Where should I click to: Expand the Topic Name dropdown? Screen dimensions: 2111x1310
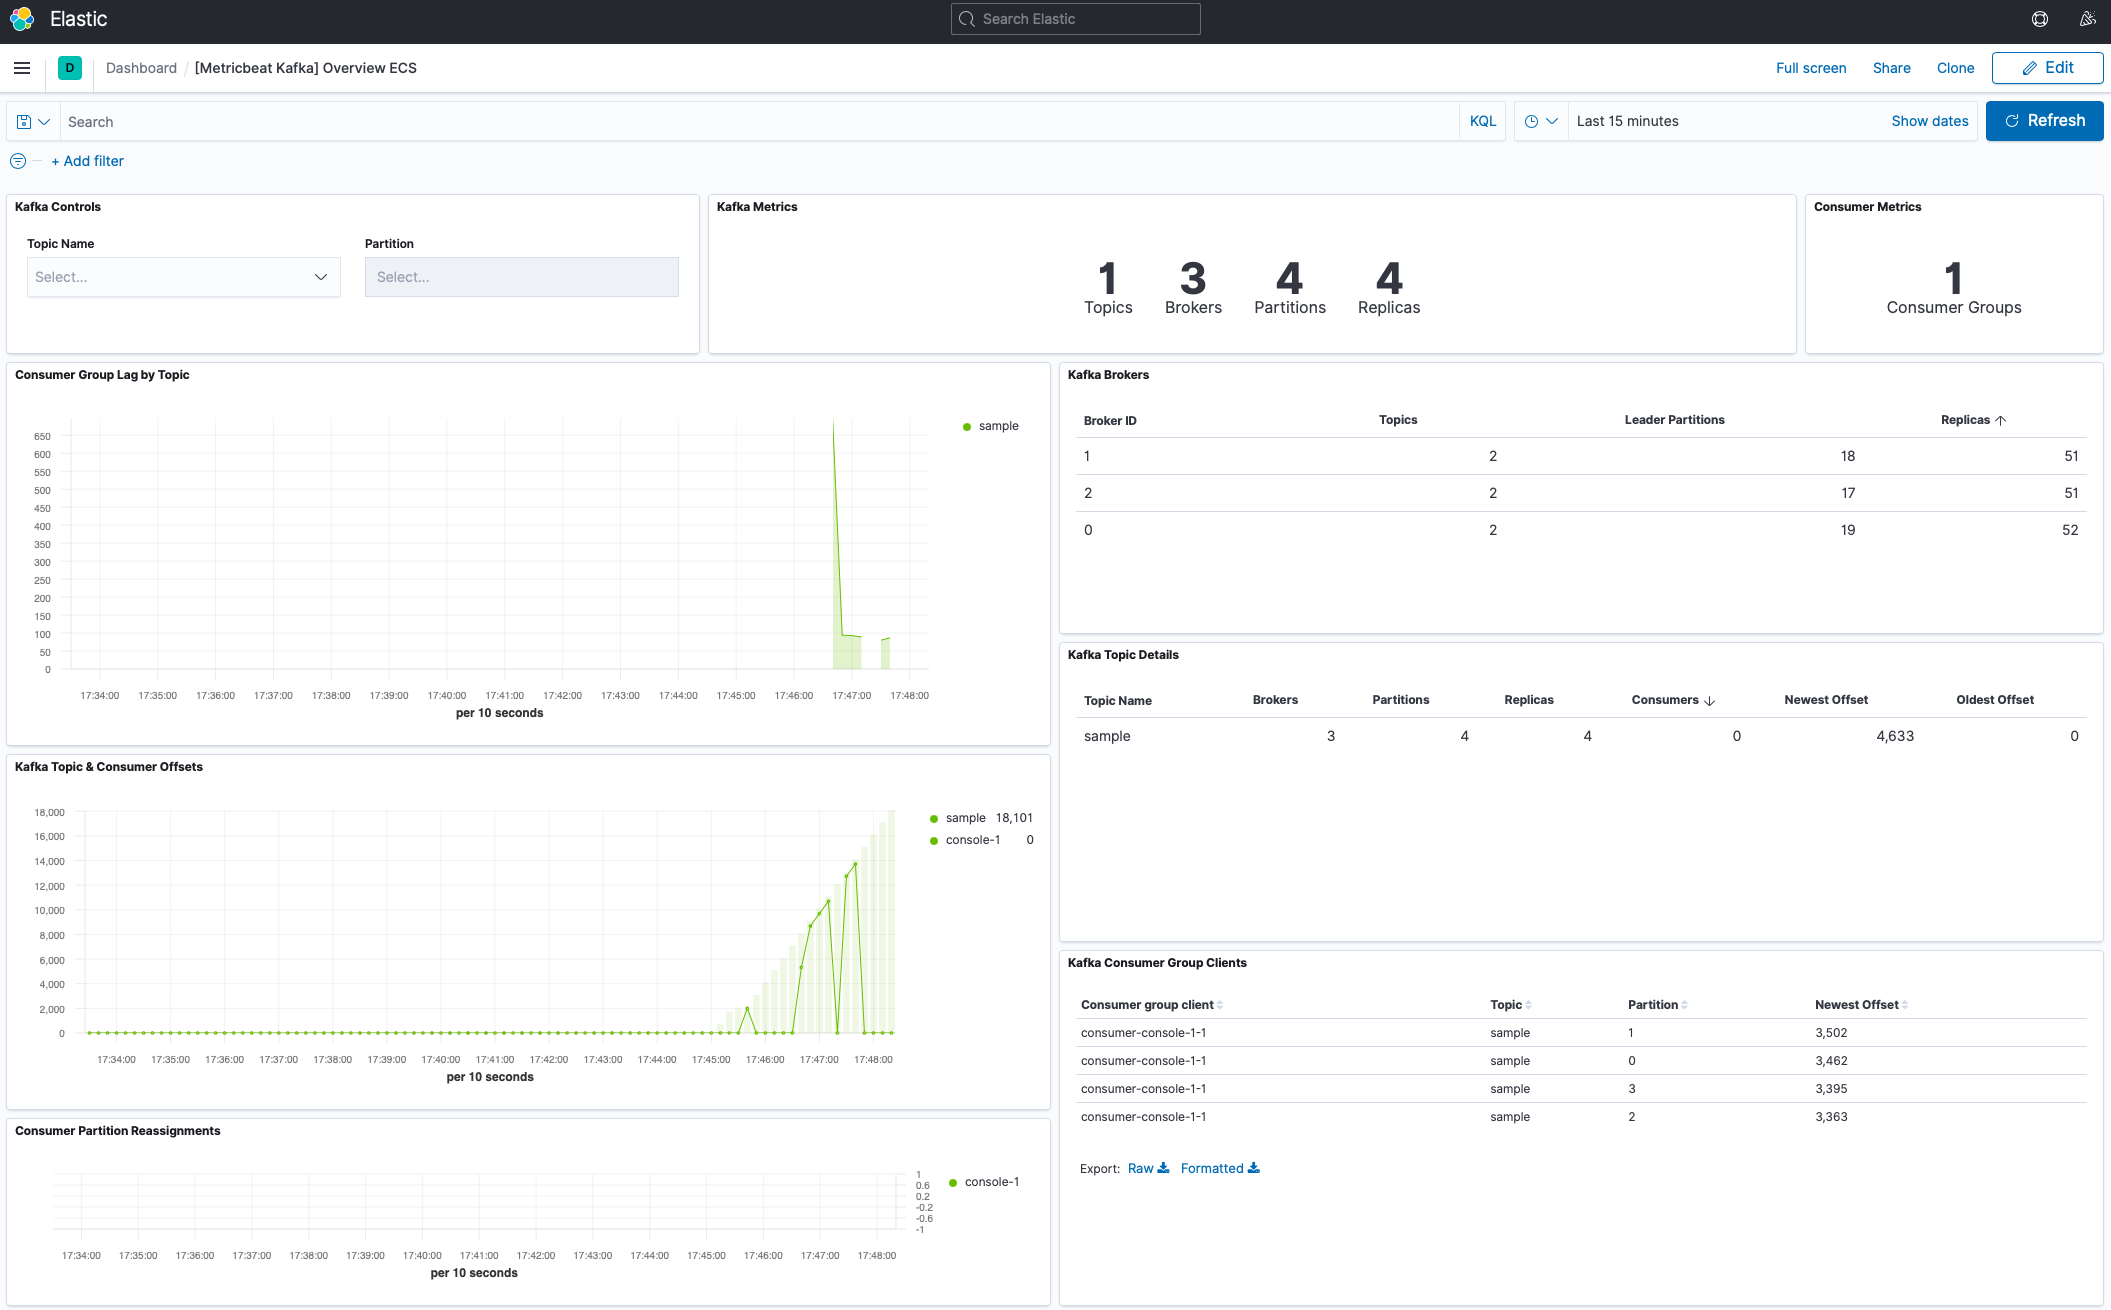pos(184,277)
